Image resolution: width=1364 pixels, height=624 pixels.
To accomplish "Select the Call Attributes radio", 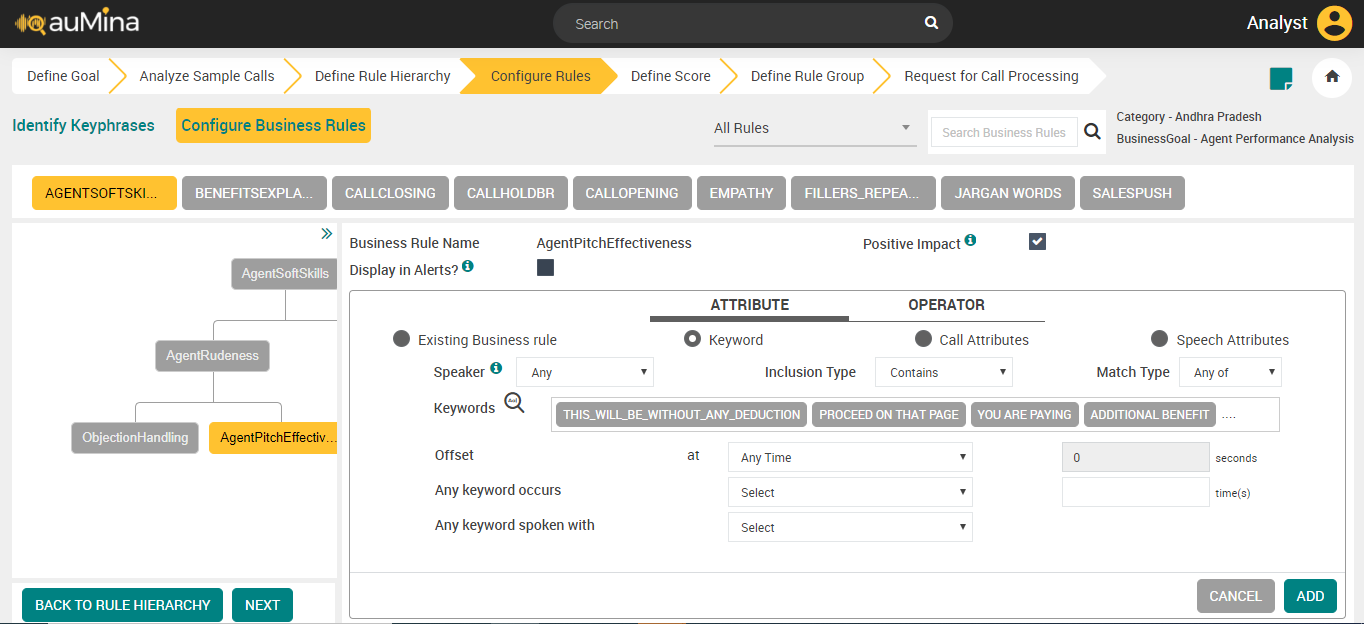I will pyautogui.click(x=923, y=339).
